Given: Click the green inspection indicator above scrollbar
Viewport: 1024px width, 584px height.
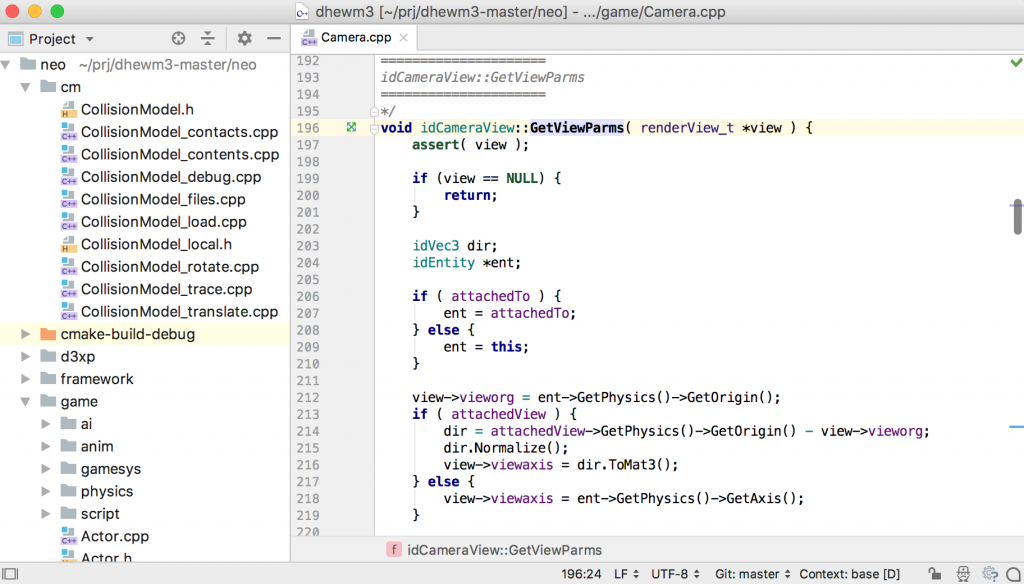Looking at the screenshot, I should coord(1017,62).
